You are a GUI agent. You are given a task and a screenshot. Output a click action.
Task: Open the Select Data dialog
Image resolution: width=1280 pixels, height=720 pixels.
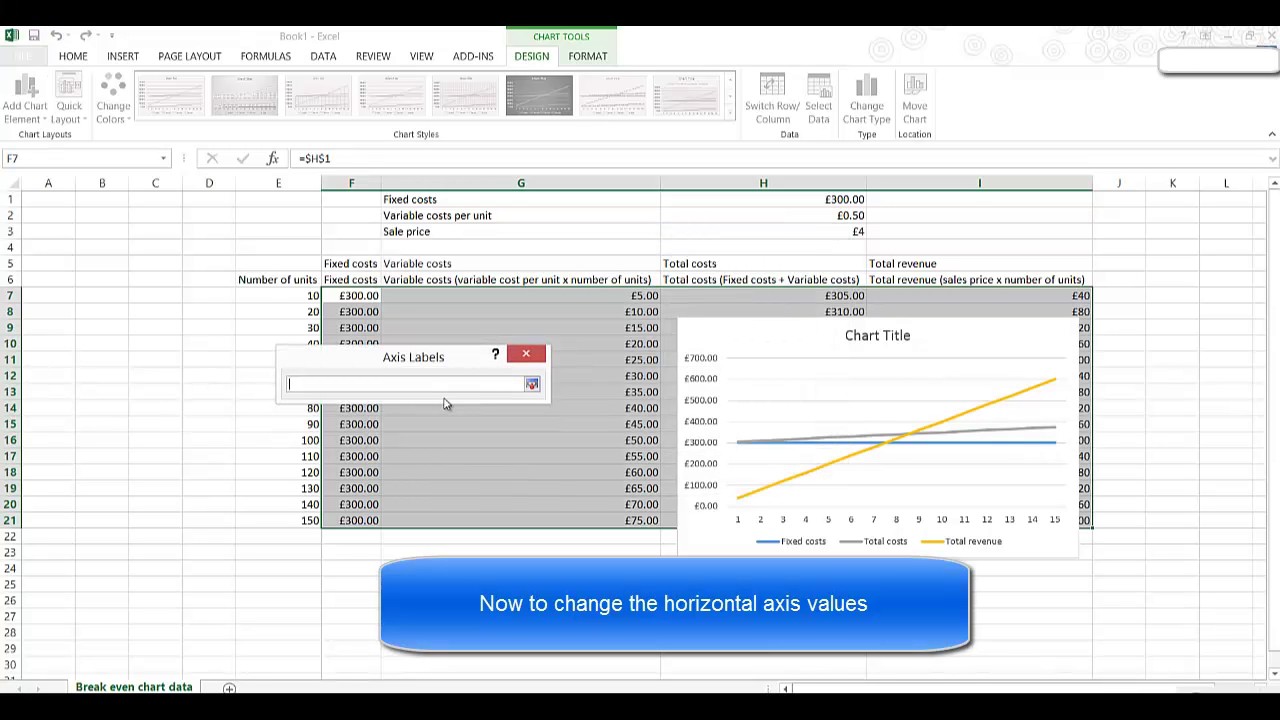click(x=818, y=99)
